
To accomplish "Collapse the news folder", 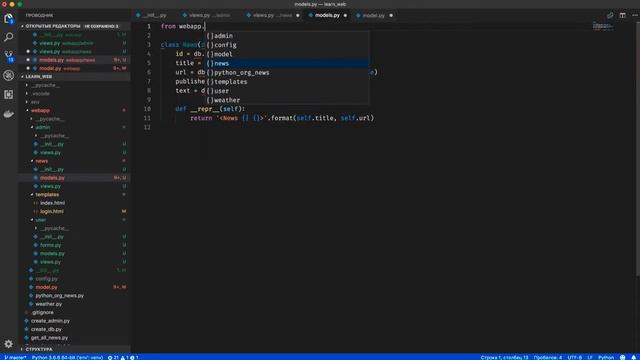I will (75, 161).
